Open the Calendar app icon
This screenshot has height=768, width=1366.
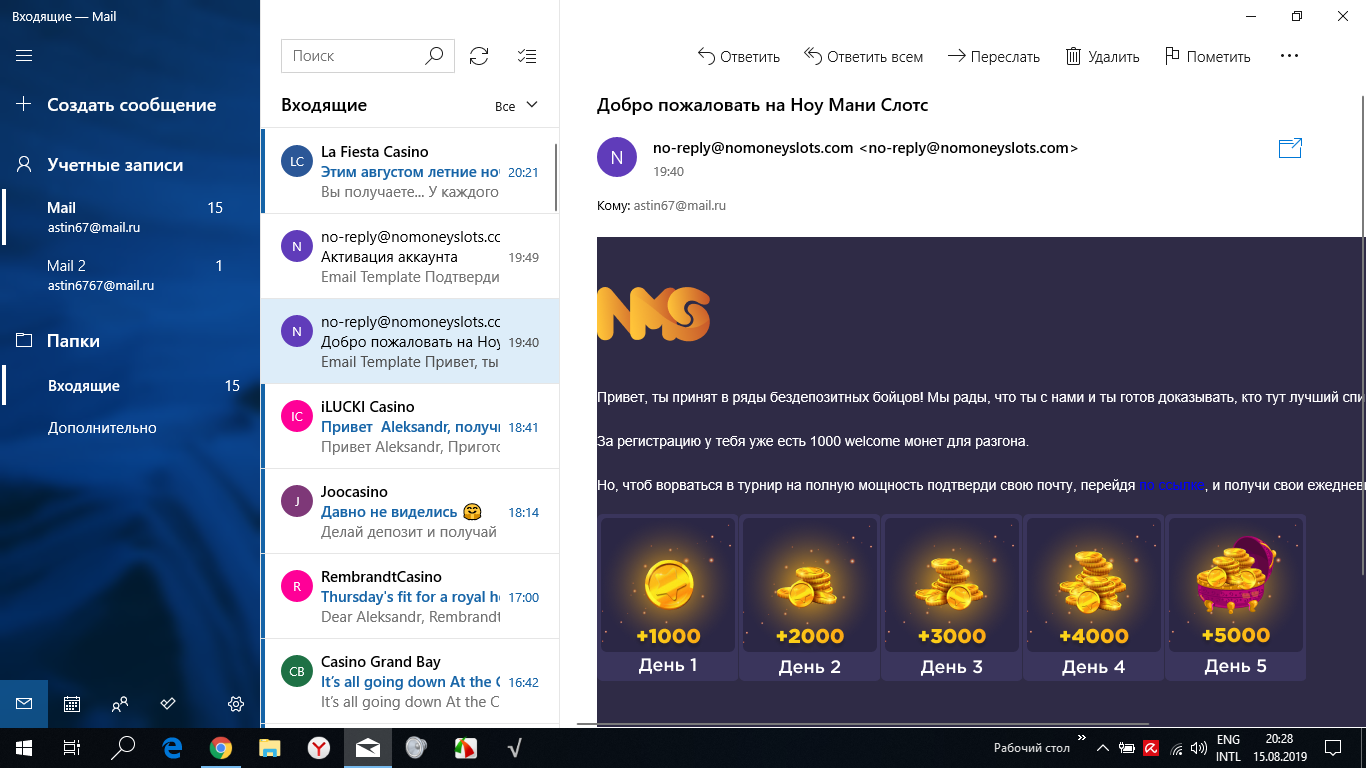(x=72, y=704)
